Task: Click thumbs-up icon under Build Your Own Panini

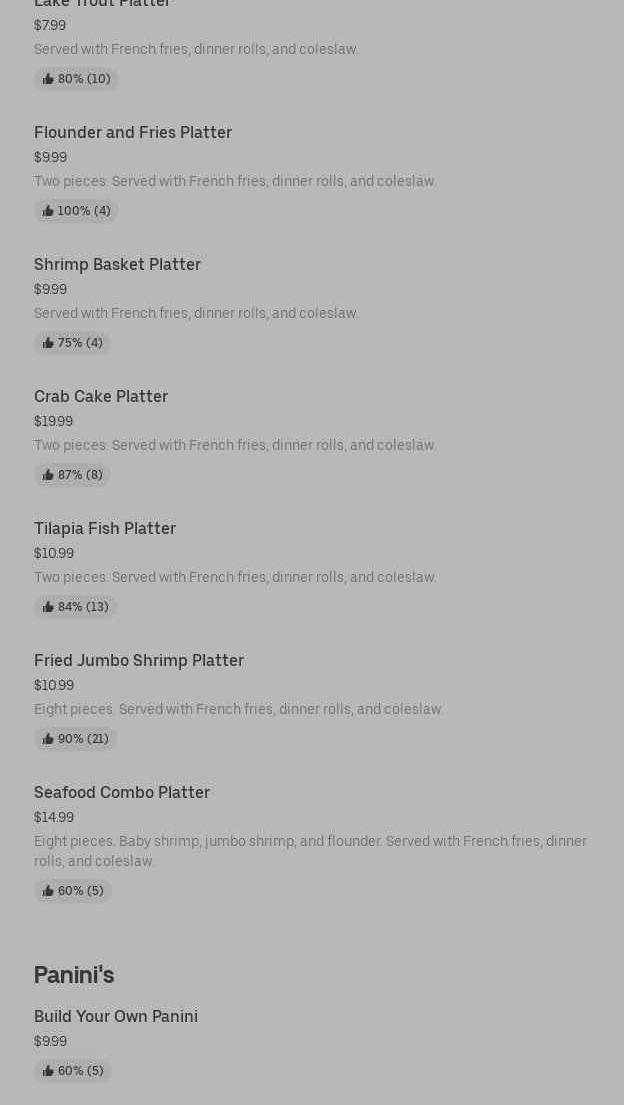Action: 48,1071
